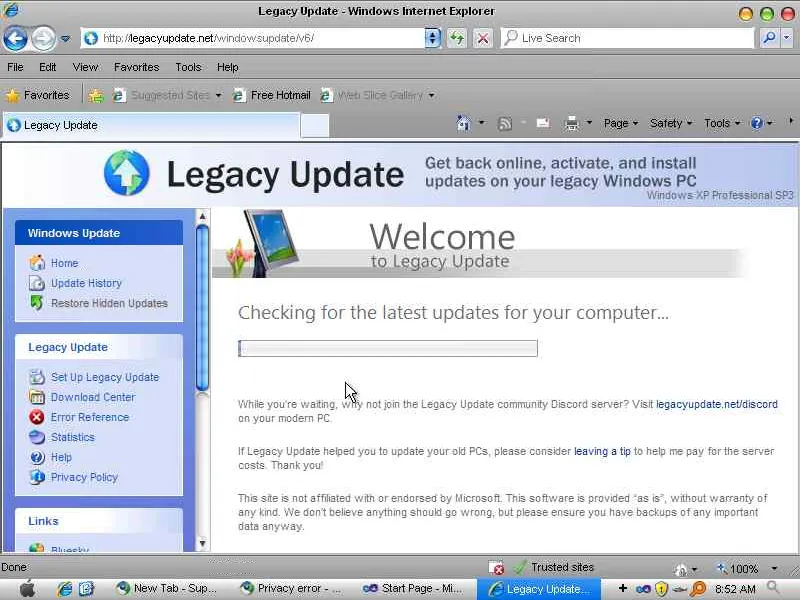Open the Favorites menu
800x600 pixels.
pos(137,67)
